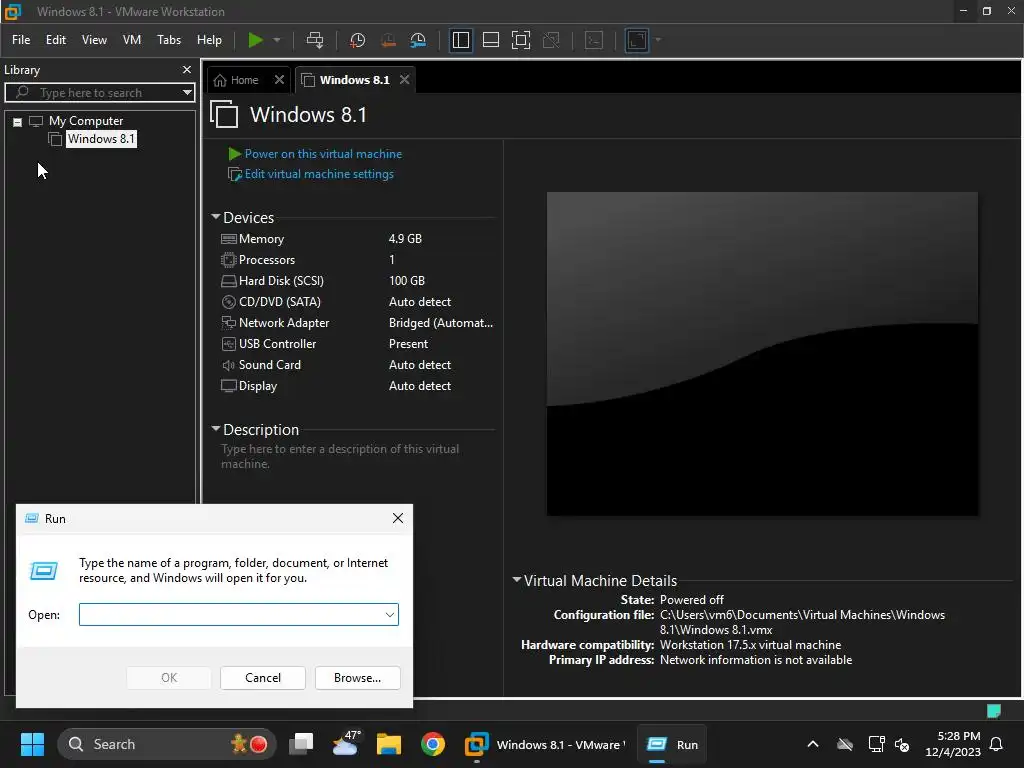Click the VMware Workstation taskbar button
The height and width of the screenshot is (768, 1024).
(545, 744)
